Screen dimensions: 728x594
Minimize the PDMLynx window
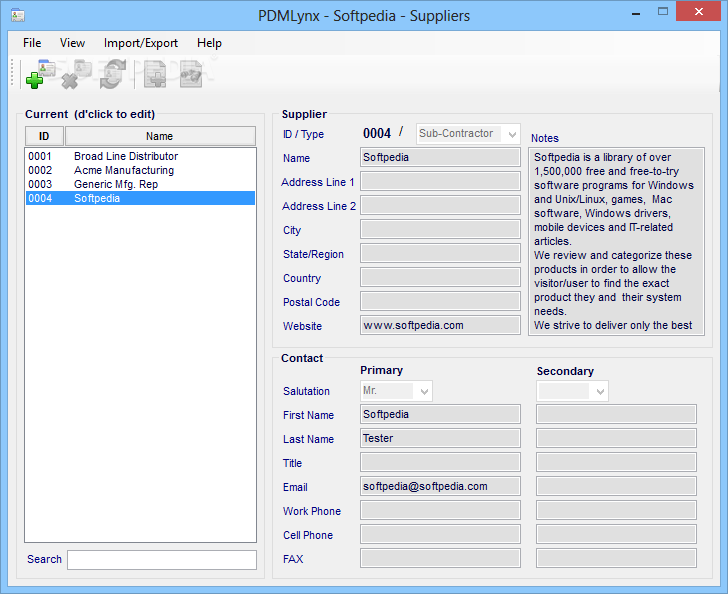coord(636,13)
